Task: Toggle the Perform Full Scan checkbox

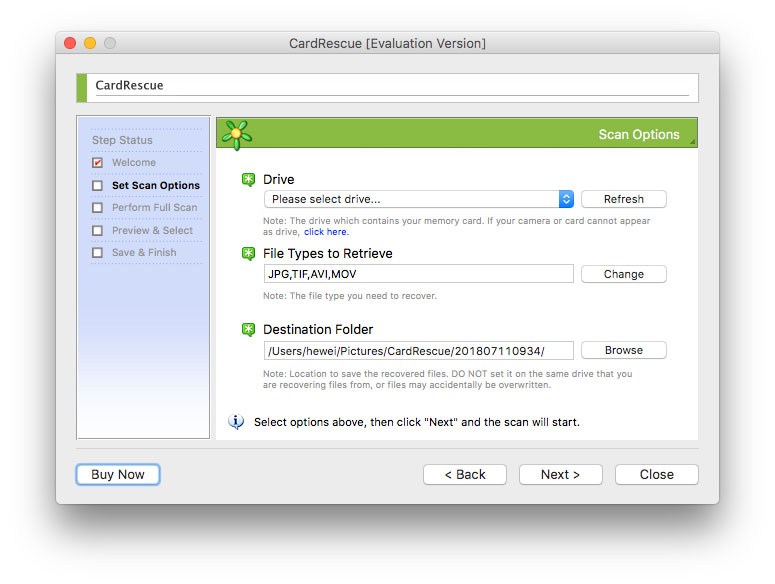Action: [x=97, y=208]
